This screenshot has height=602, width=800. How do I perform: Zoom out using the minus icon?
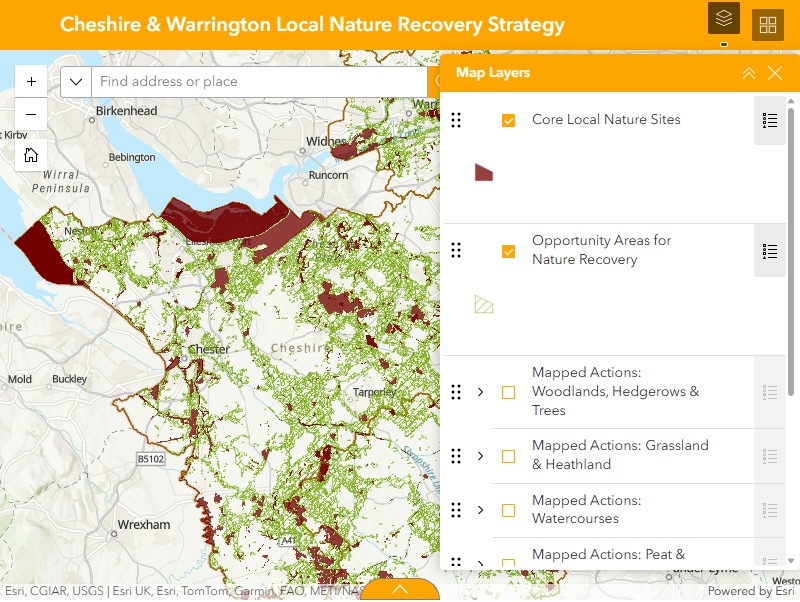pyautogui.click(x=31, y=115)
